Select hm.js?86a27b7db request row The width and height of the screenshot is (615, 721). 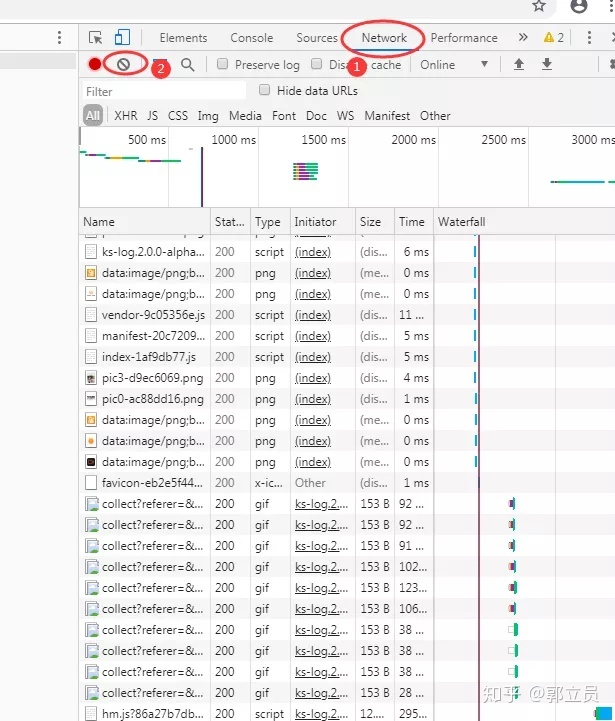[347, 713]
